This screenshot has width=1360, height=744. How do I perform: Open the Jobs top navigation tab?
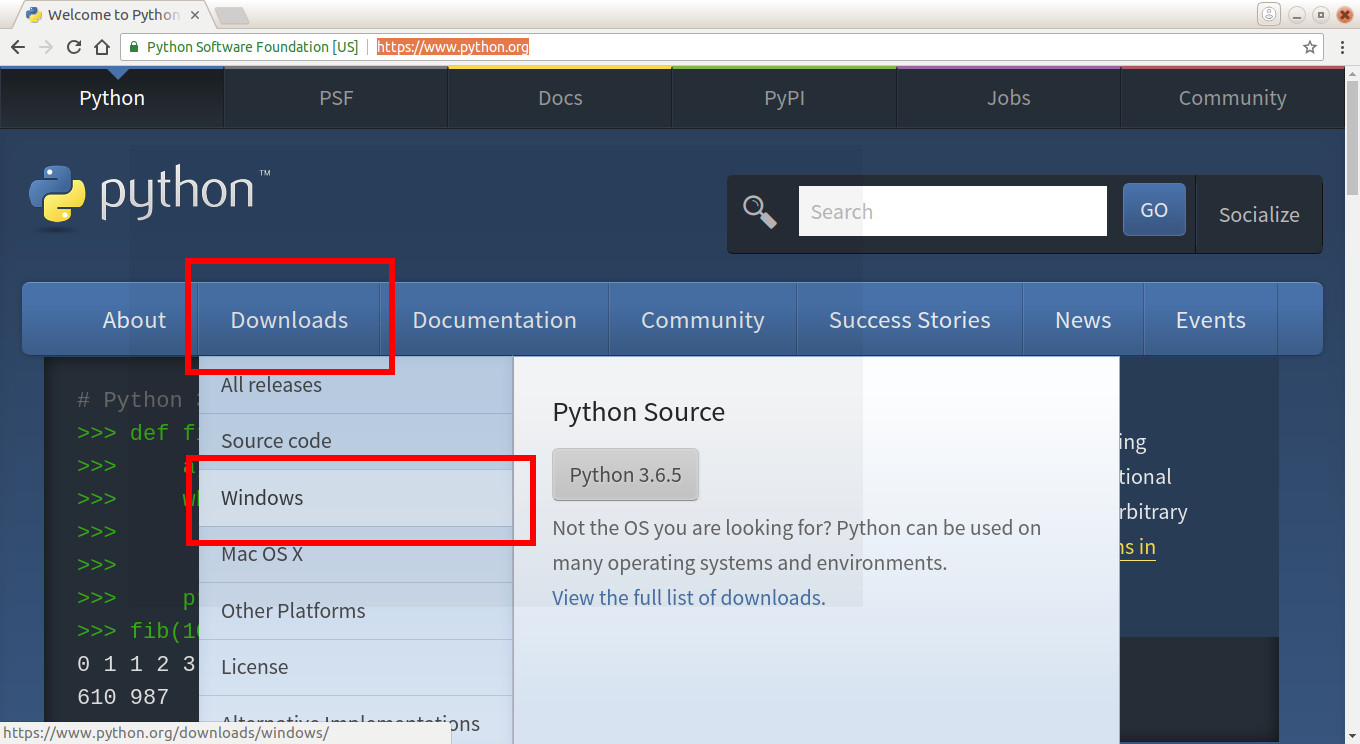pos(1008,98)
